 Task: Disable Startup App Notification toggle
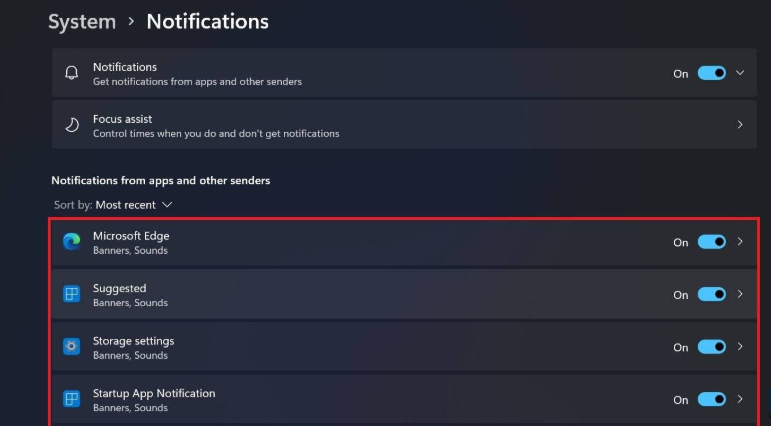(711, 400)
